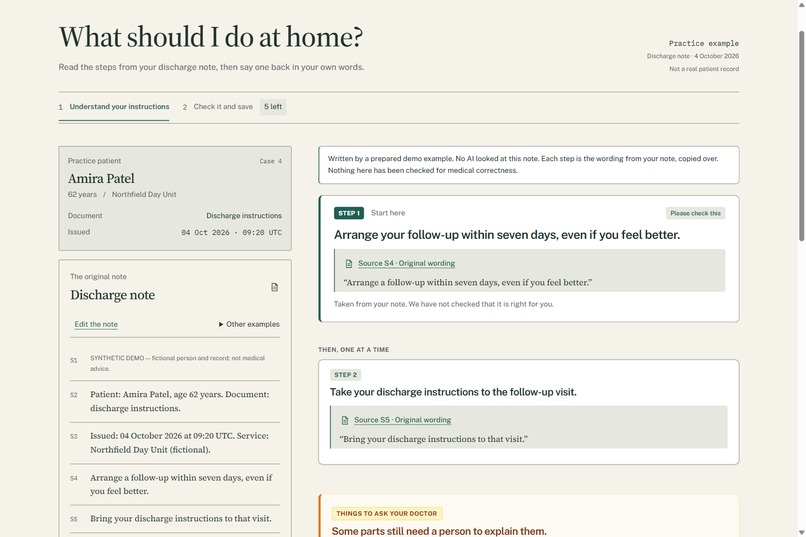Image resolution: width=806 pixels, height=537 pixels.
Task: Switch to Understand your instructions tab
Action: [x=114, y=107]
